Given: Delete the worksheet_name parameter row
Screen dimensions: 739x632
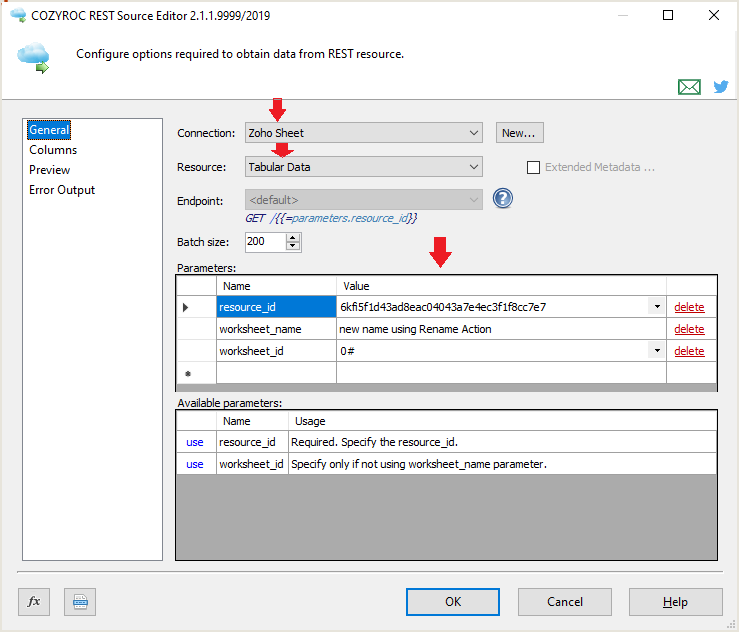Looking at the screenshot, I should [689, 329].
